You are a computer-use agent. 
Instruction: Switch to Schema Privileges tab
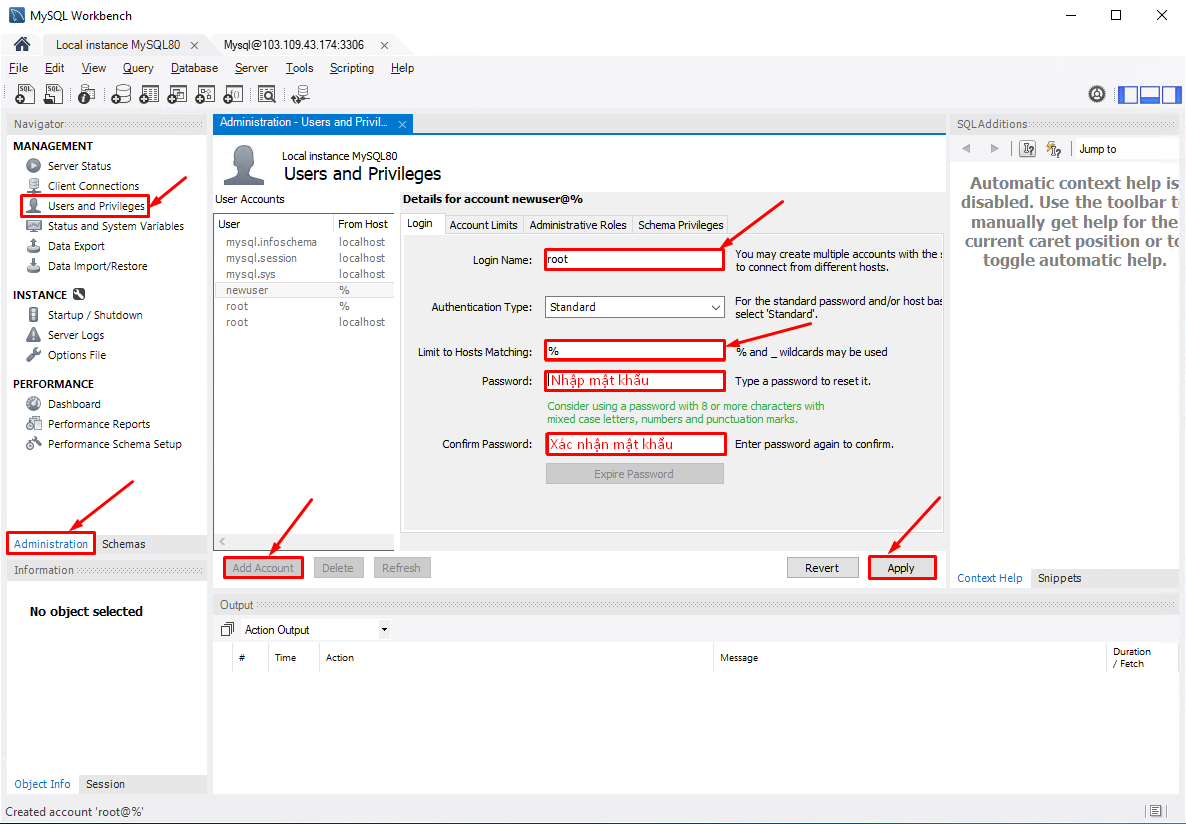681,225
